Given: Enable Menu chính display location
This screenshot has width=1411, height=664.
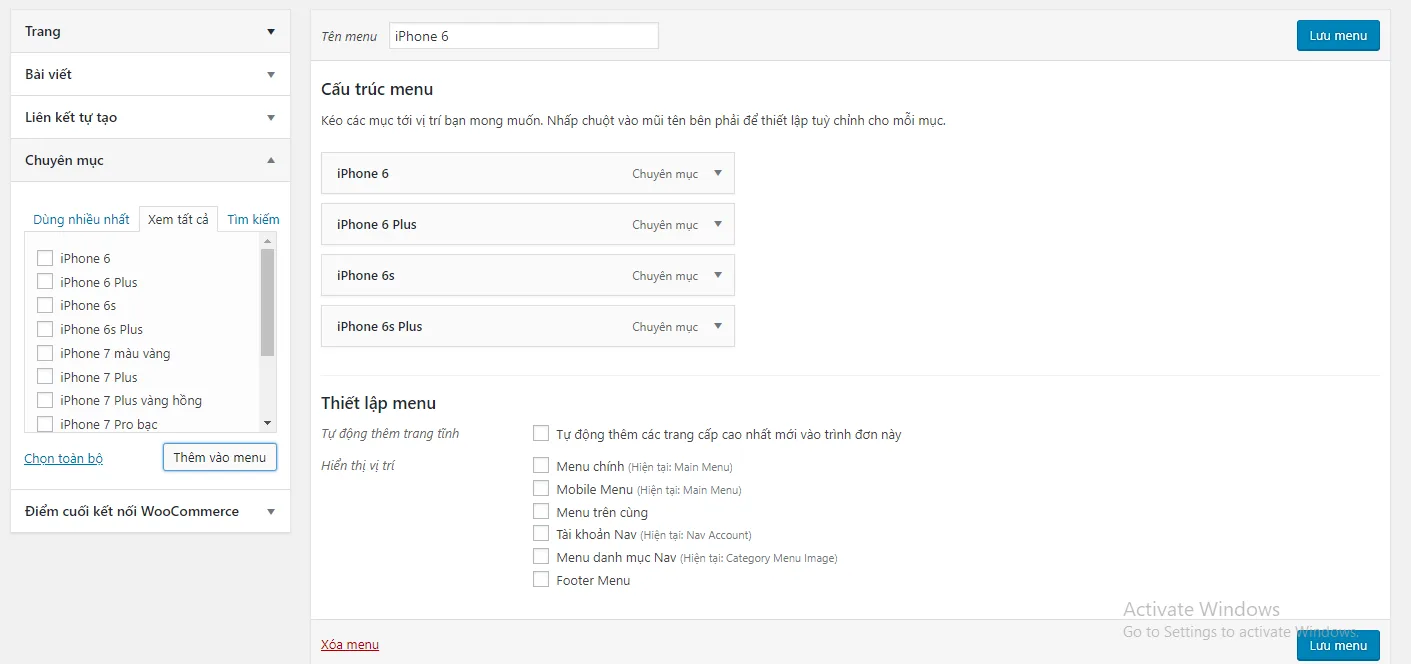Looking at the screenshot, I should coord(541,465).
